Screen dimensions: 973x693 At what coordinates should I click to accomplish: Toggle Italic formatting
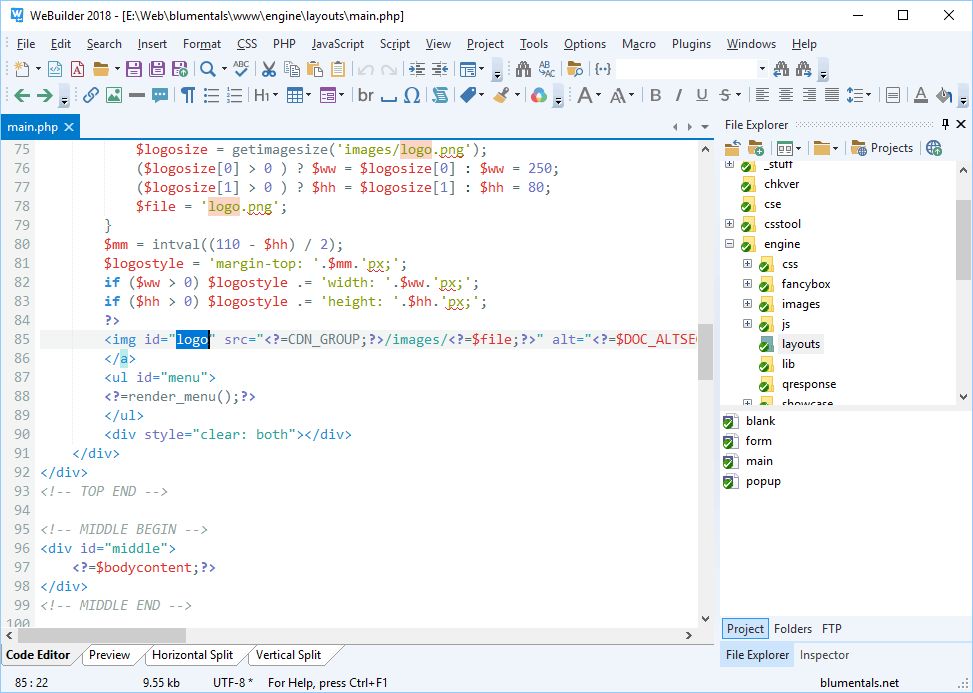678,95
